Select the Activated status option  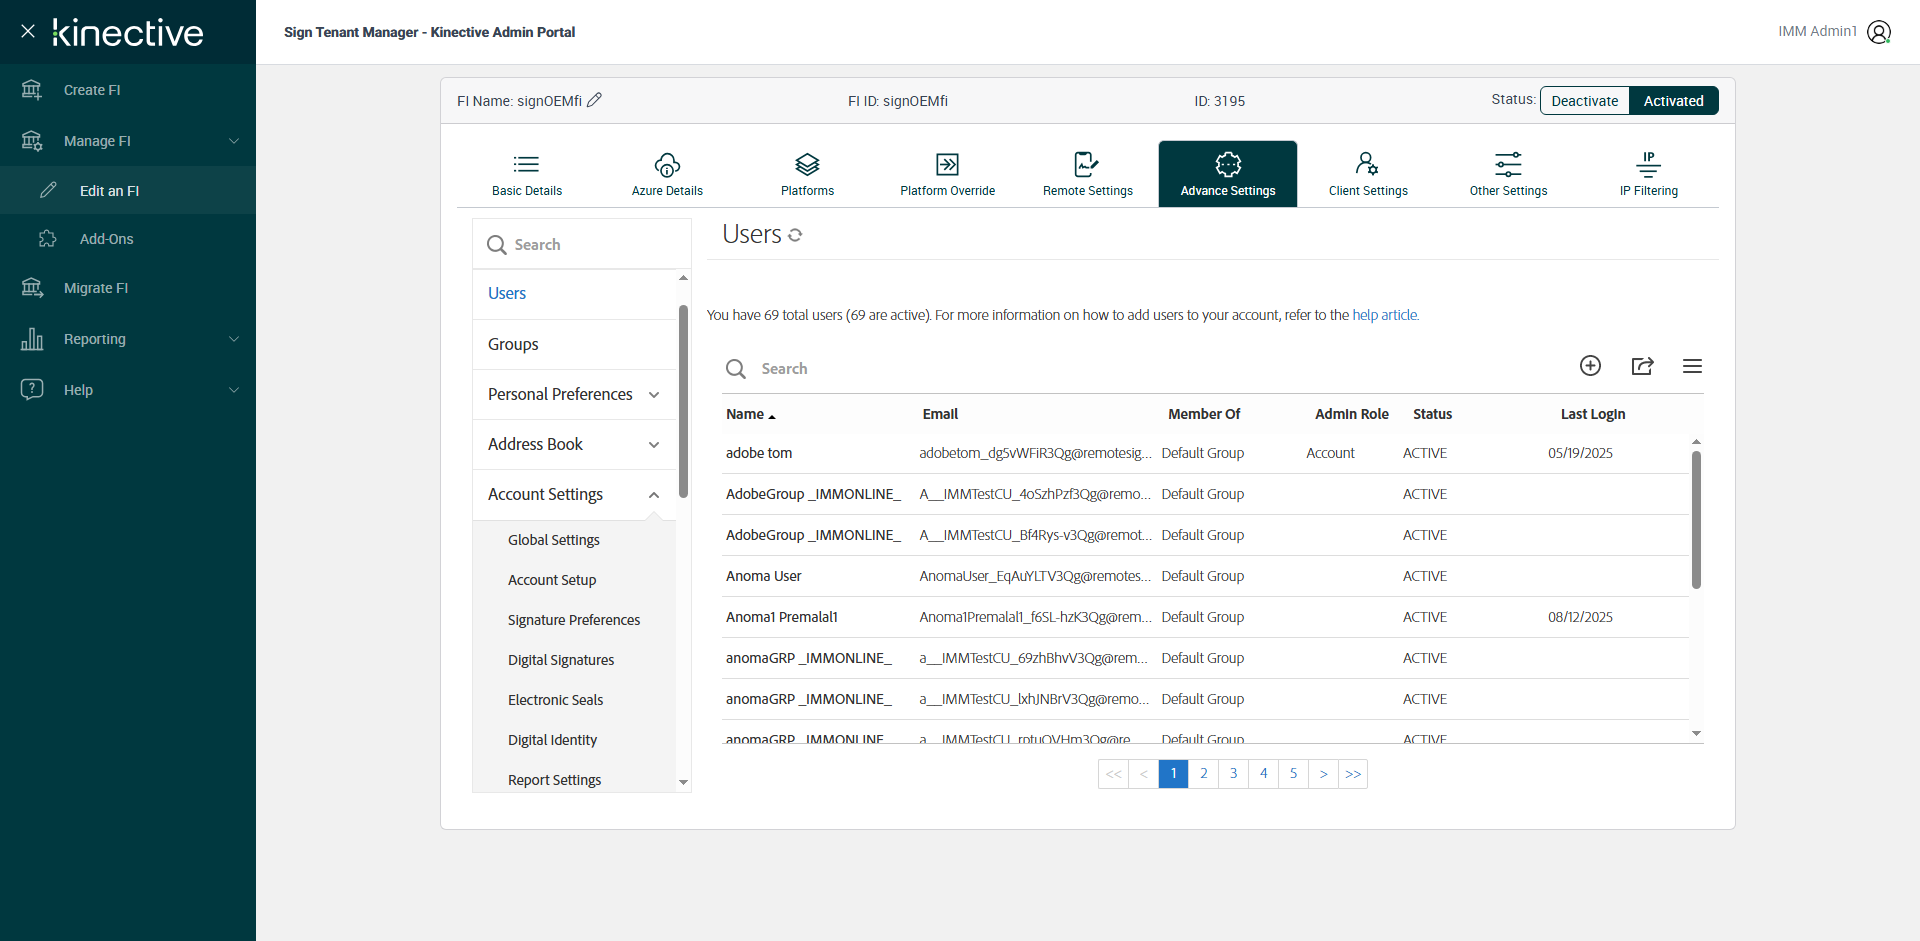tap(1673, 101)
